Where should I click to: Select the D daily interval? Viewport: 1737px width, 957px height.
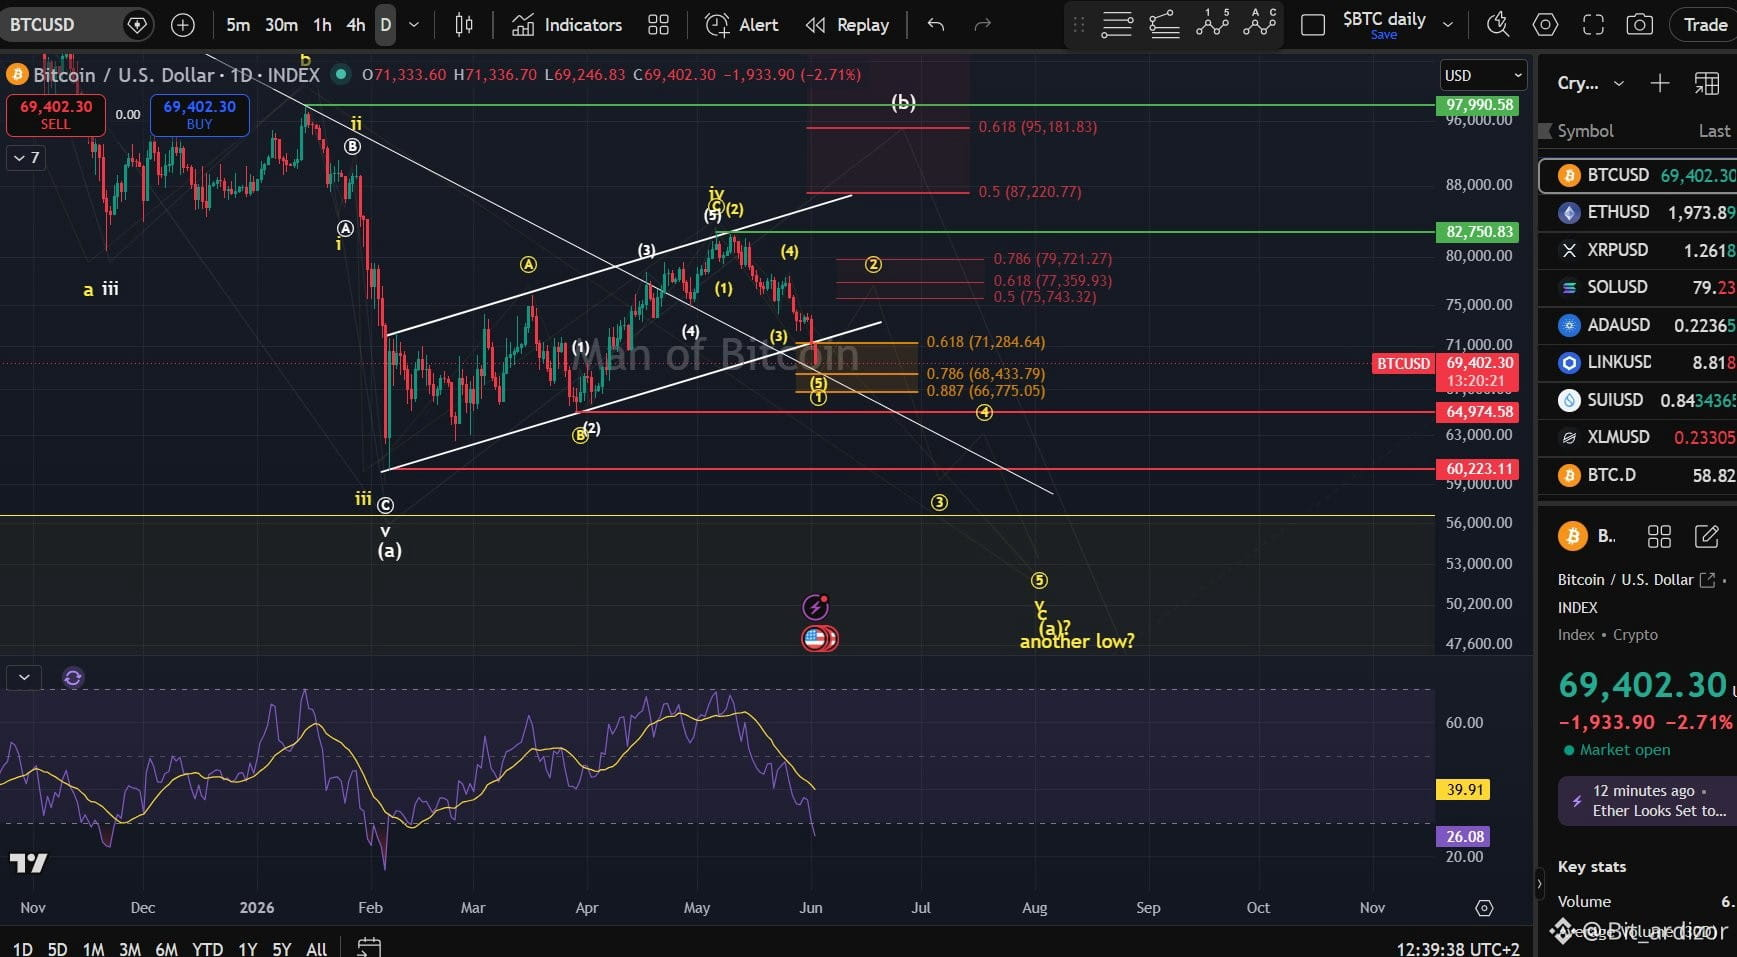click(385, 25)
